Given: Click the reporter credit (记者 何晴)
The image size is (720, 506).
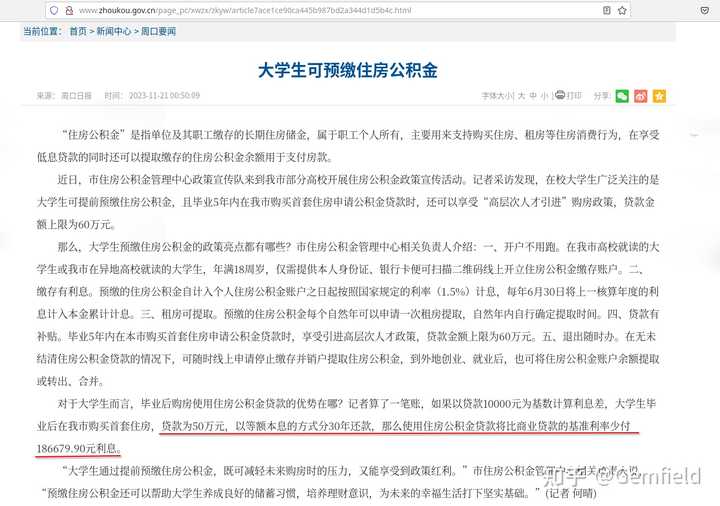Looking at the screenshot, I should [571, 493].
